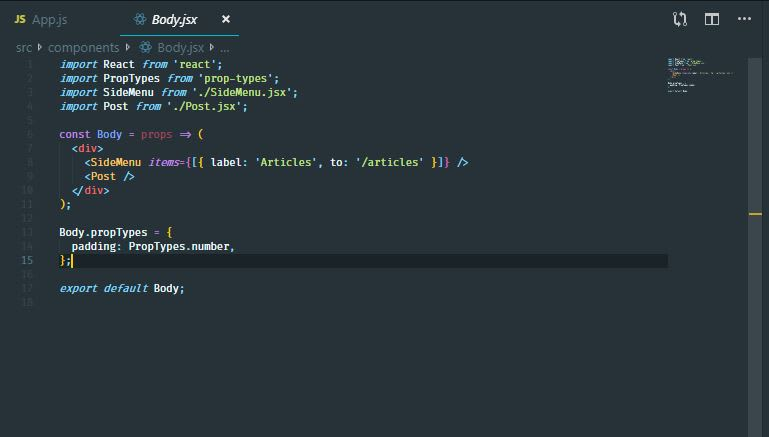Close the Body.jsx tab

pos(226,19)
